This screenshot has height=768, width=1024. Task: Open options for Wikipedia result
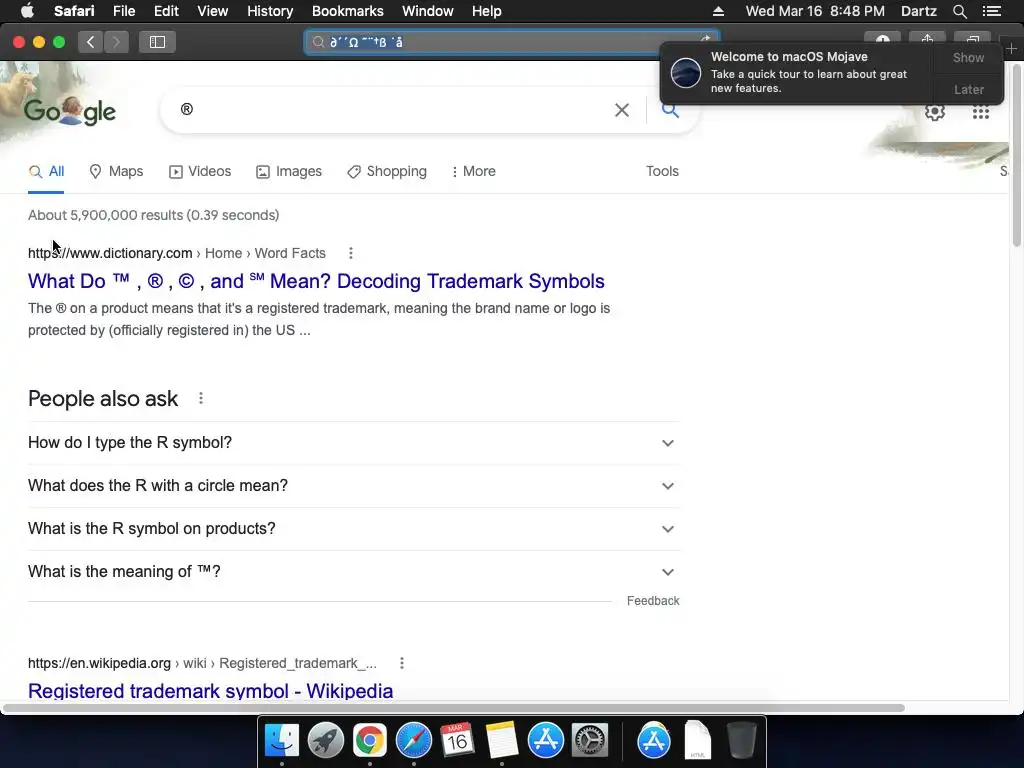click(402, 664)
